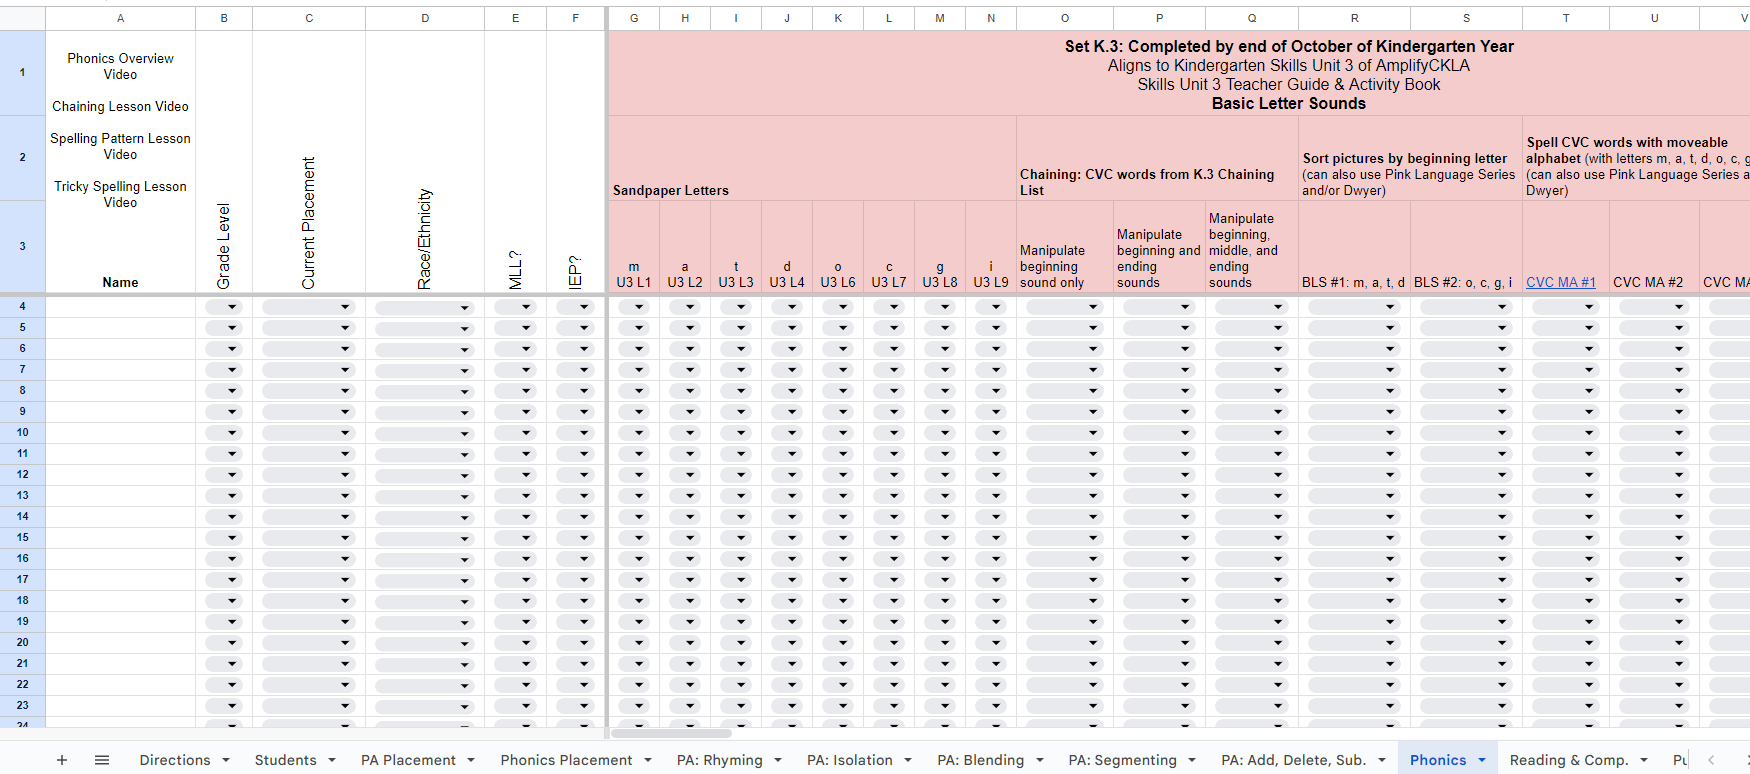Select the Name header cell
This screenshot has height=774, width=1750.
[x=120, y=283]
